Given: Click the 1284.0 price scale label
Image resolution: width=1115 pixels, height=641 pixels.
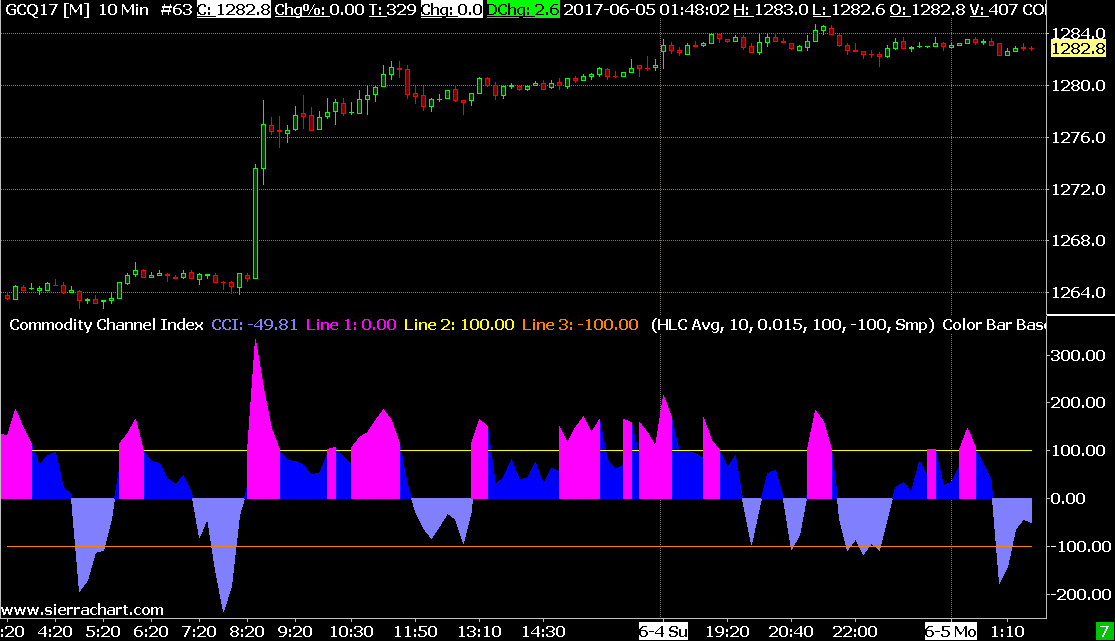Looking at the screenshot, I should coord(1078,33).
